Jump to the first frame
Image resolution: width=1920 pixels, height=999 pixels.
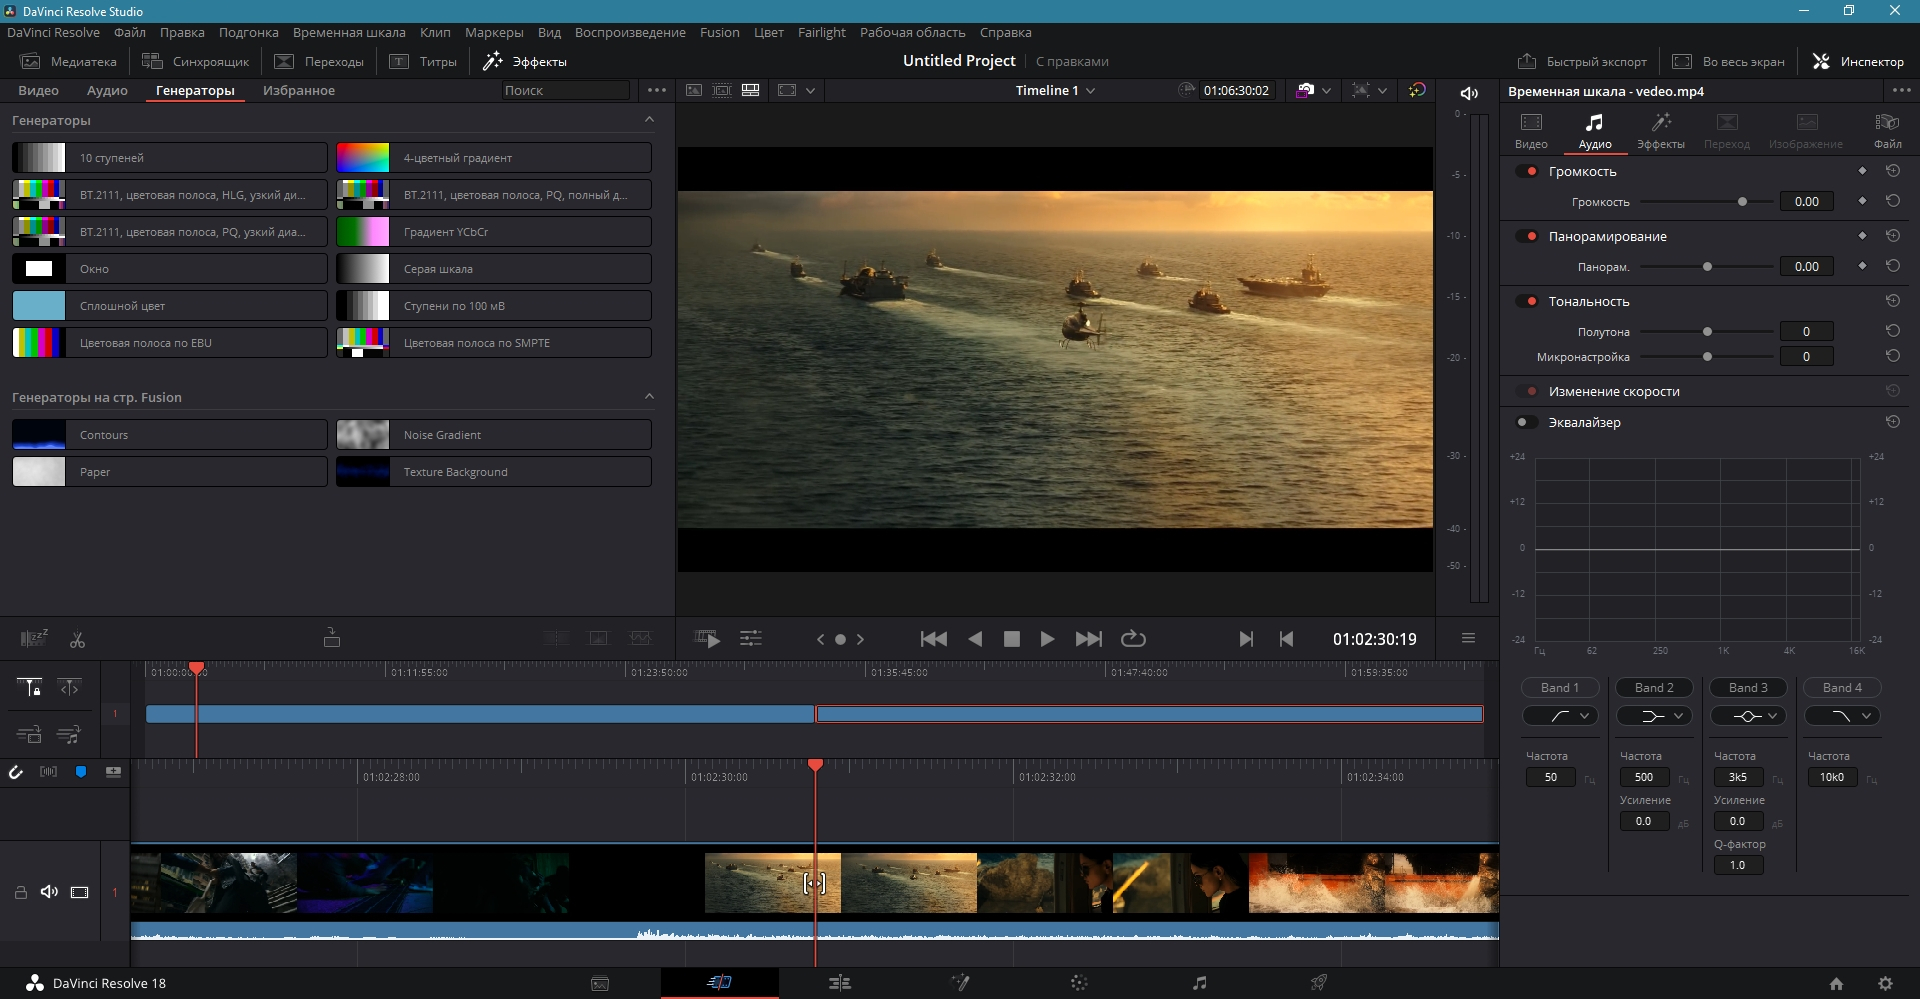(x=933, y=639)
